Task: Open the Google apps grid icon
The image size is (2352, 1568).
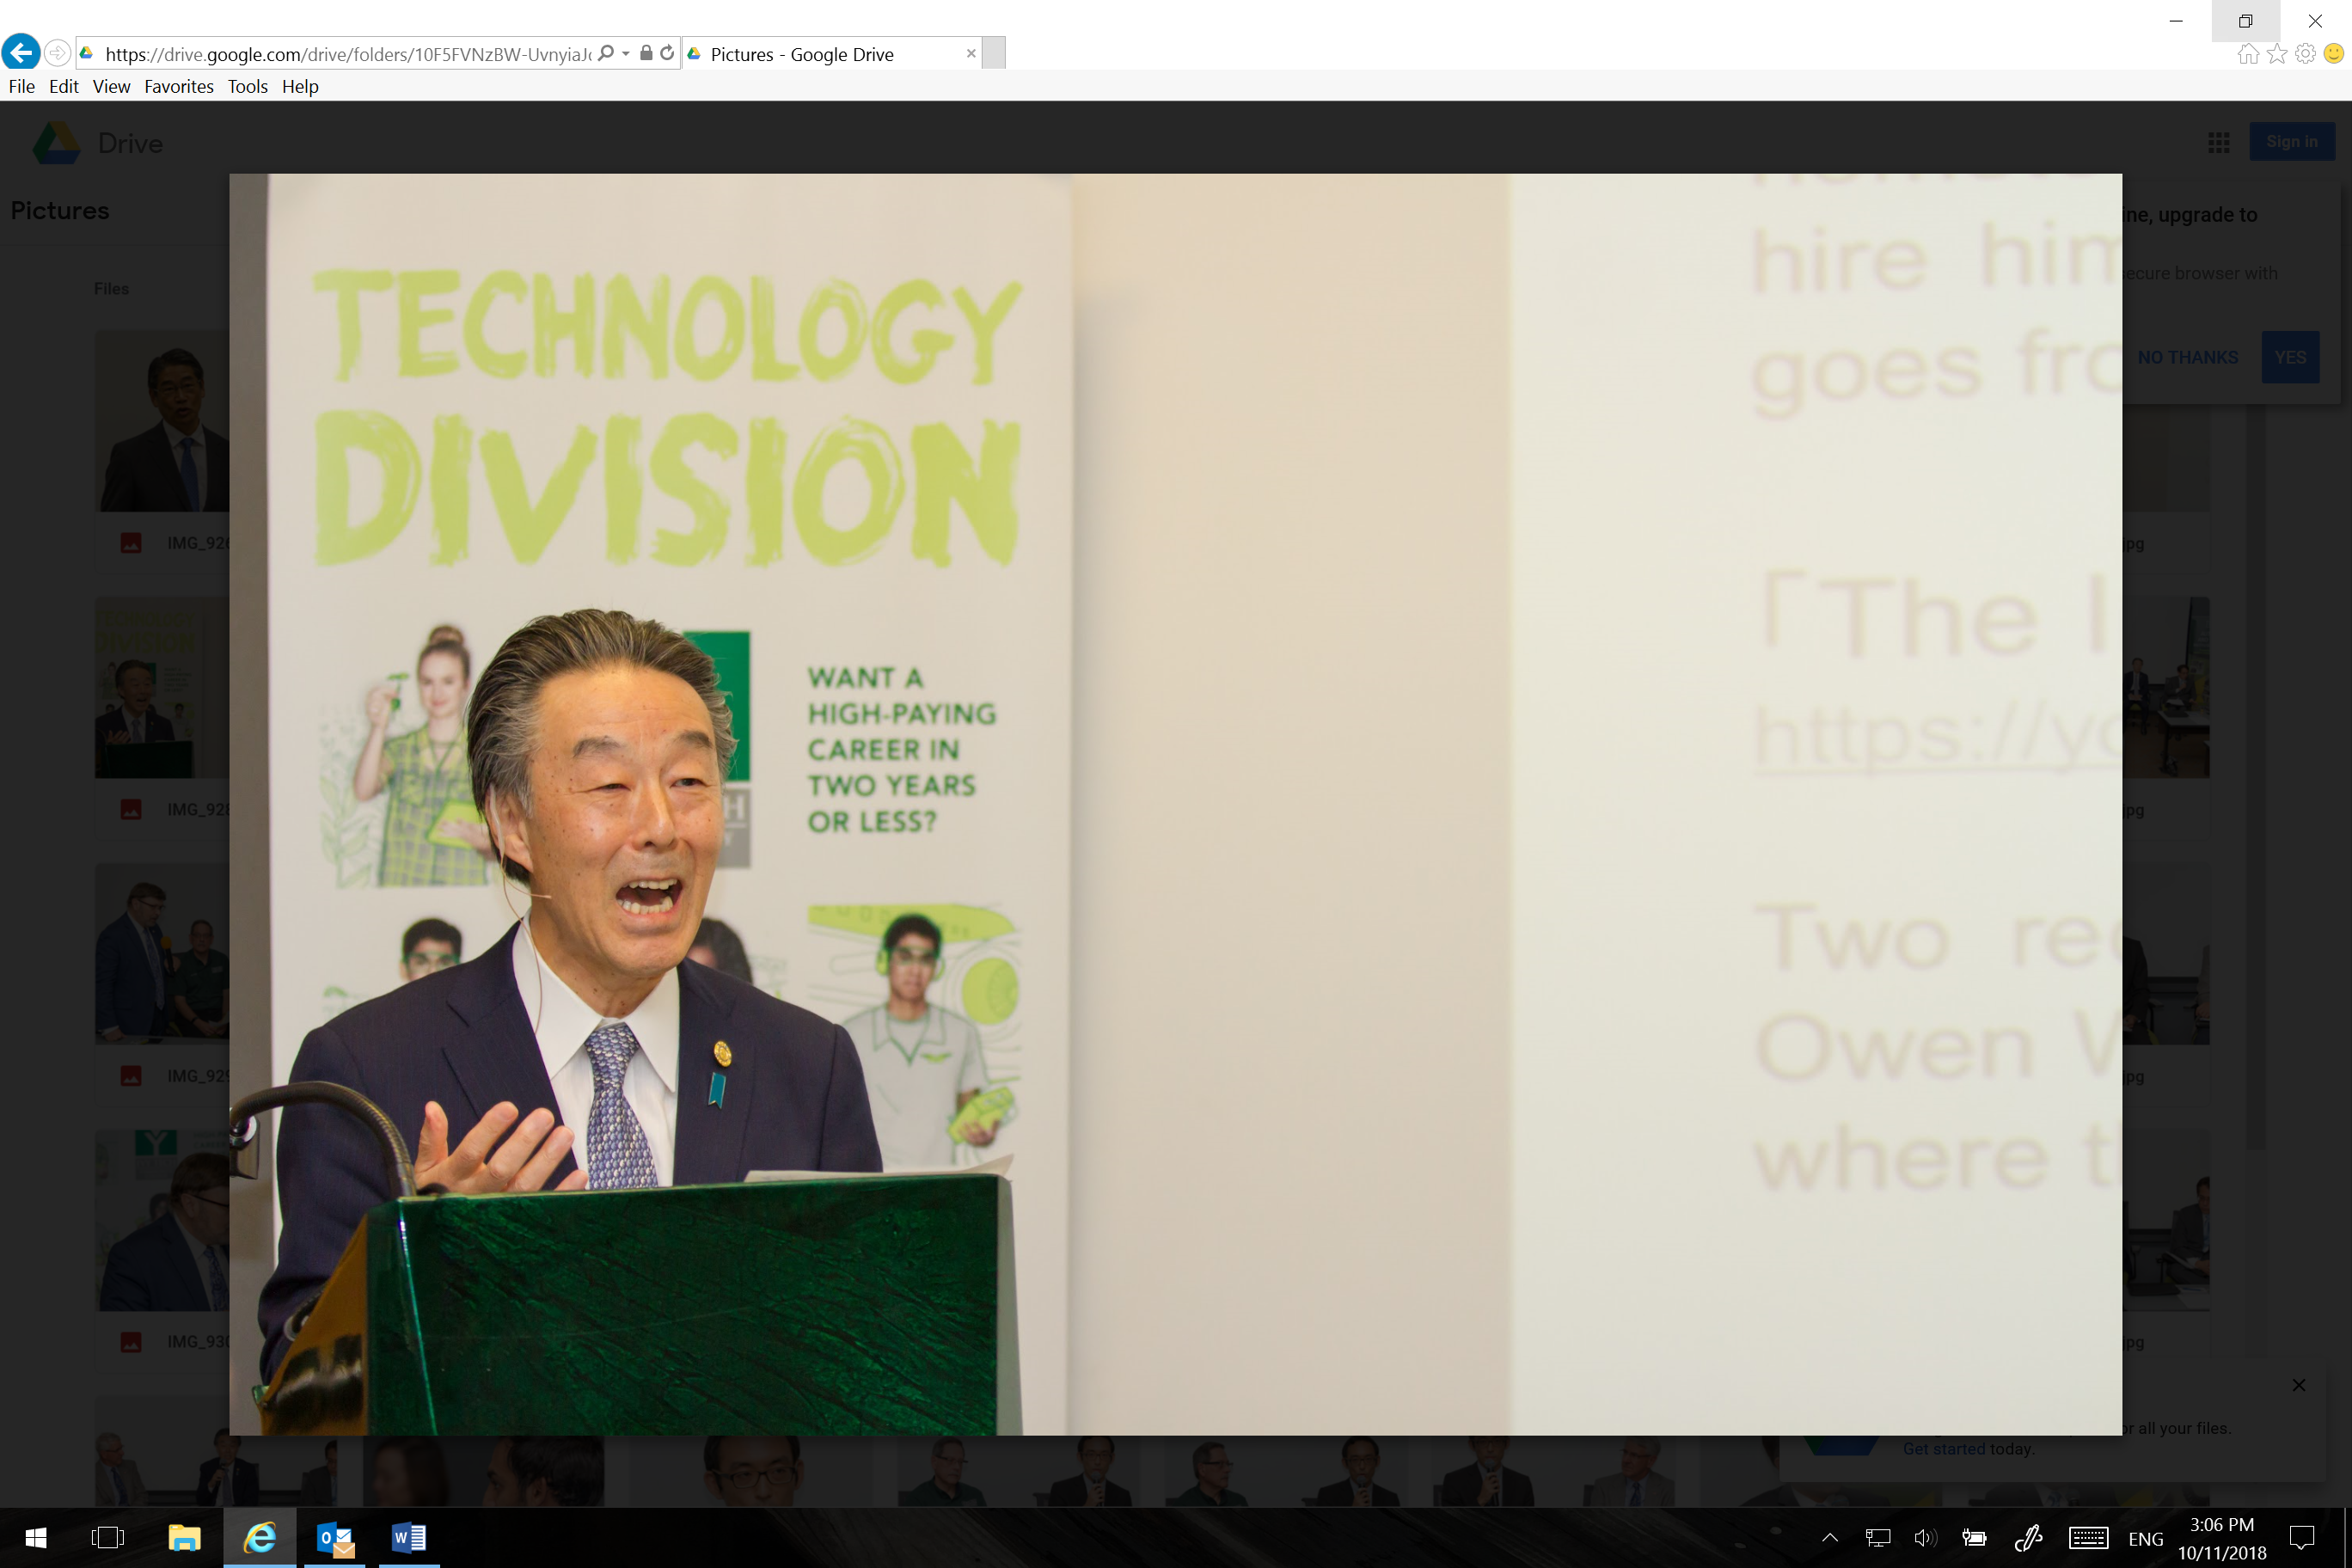Action: pos(2219,142)
